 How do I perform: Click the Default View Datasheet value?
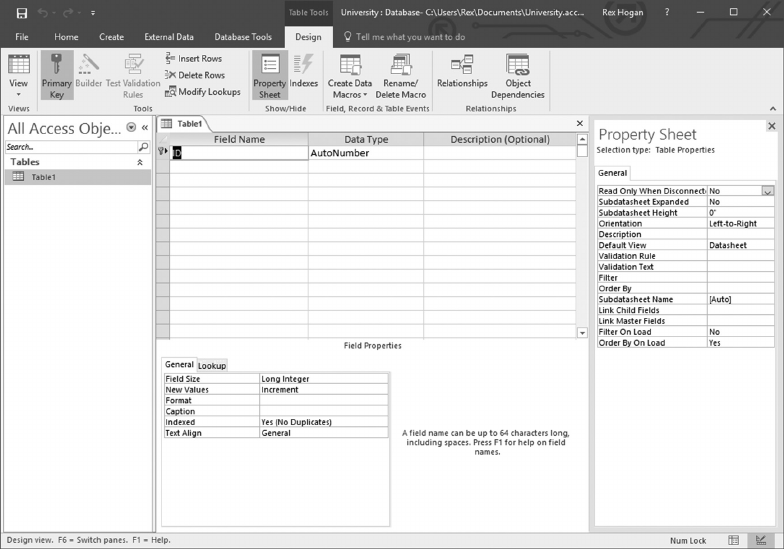coord(740,246)
